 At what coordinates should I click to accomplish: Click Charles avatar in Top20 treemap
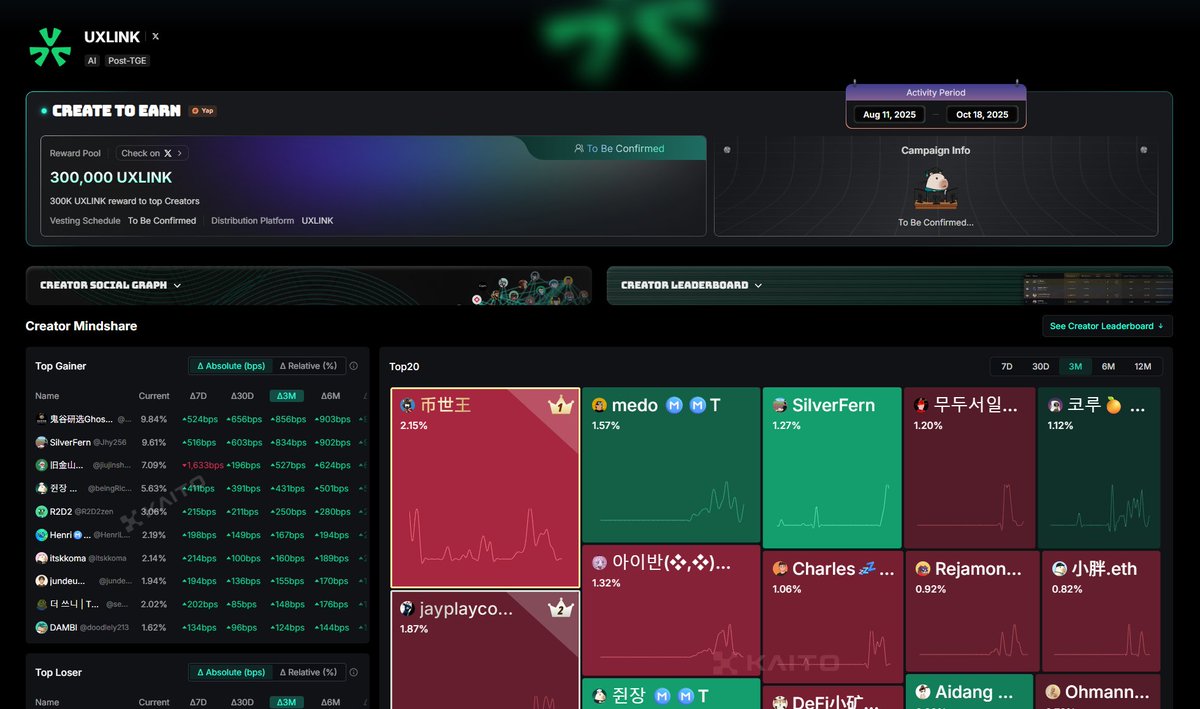[780, 568]
